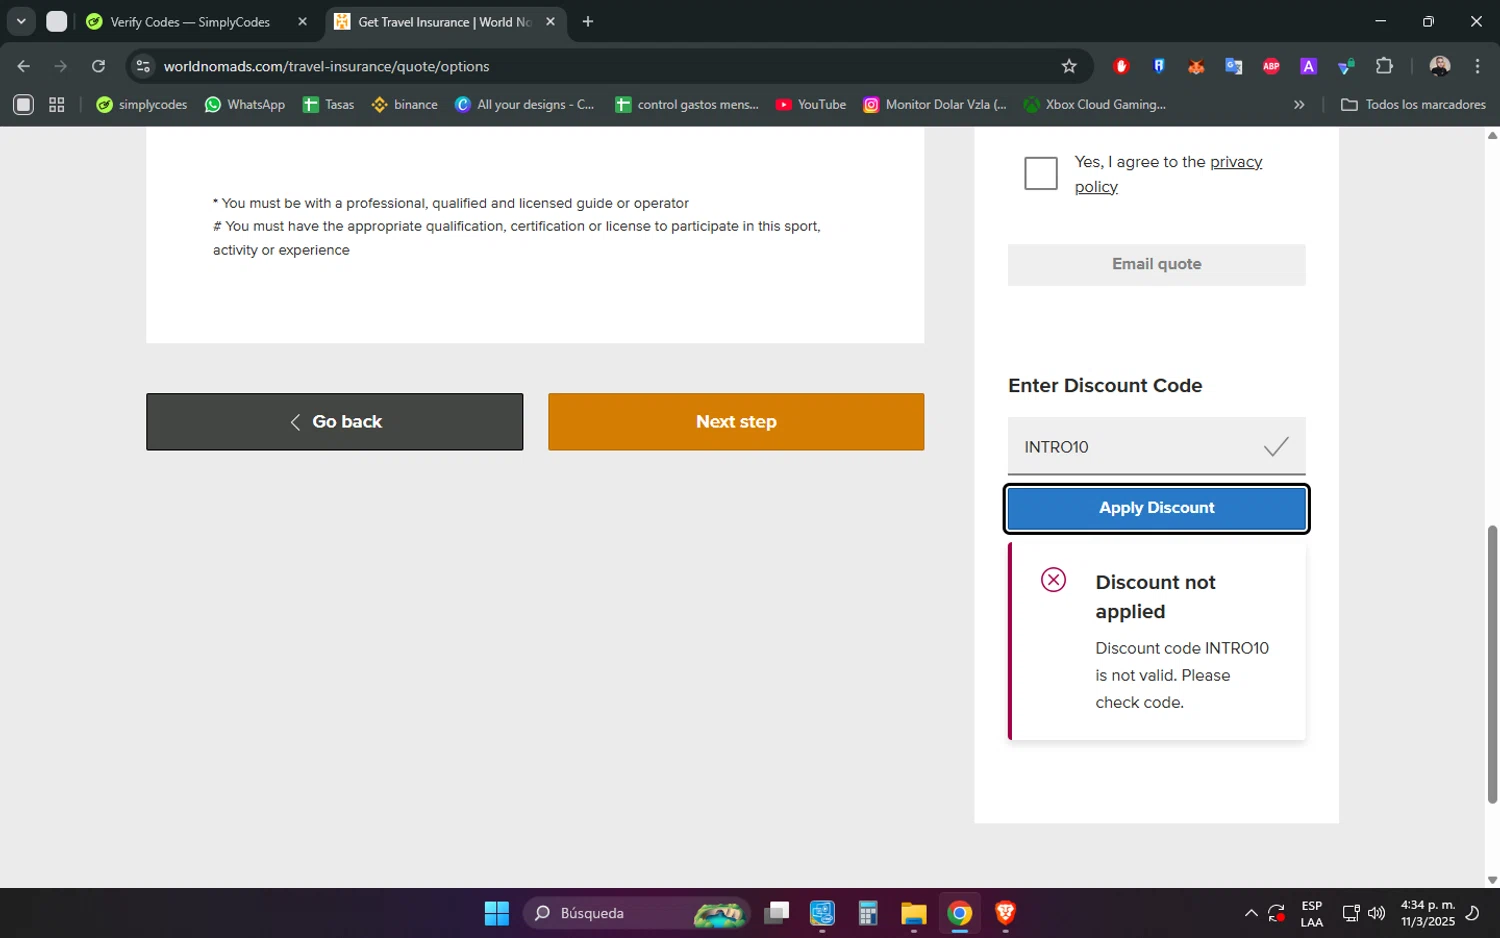Viewport: 1500px width, 938px height.
Task: Open the Tasas bookmark
Action: tap(329, 104)
